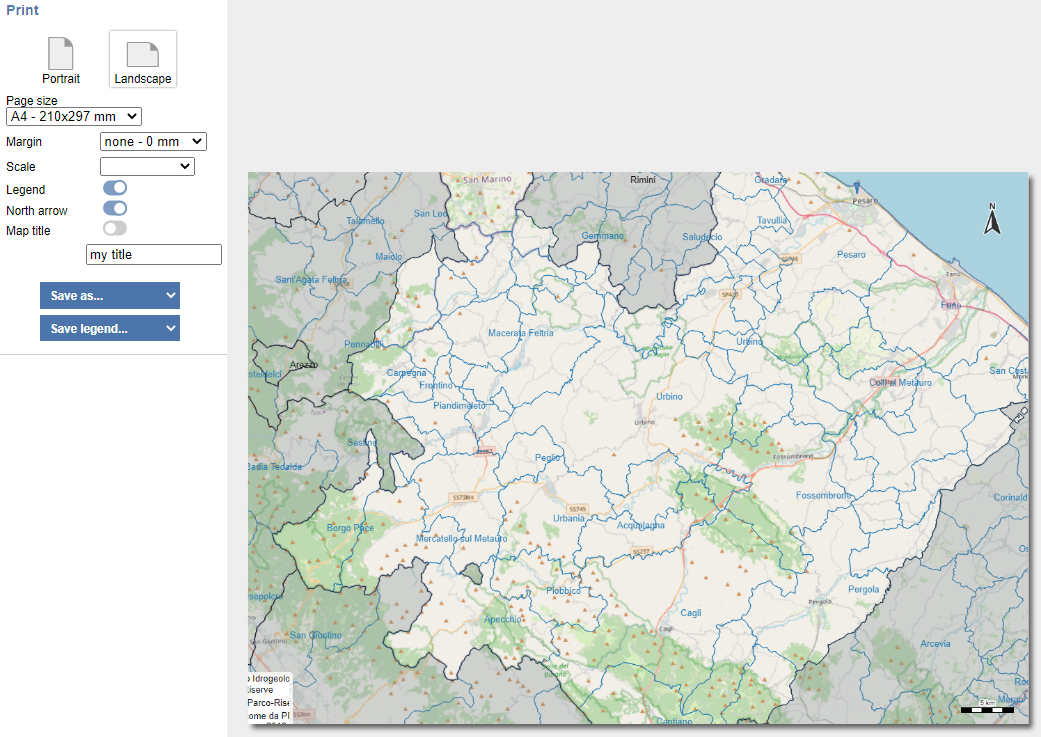
Task: Disable the Legend toggle
Action: pos(114,187)
